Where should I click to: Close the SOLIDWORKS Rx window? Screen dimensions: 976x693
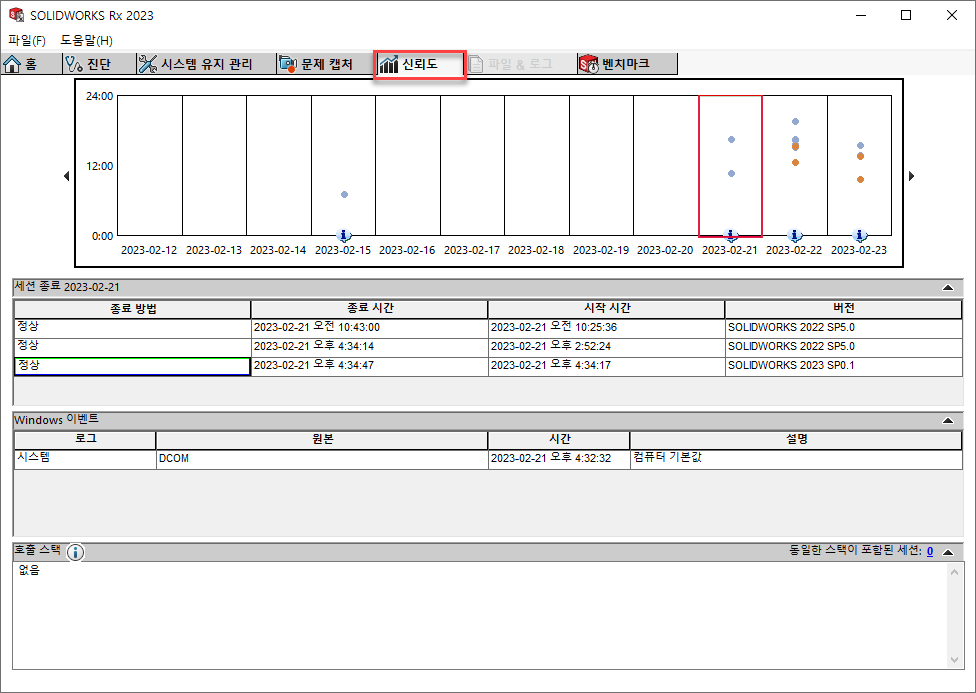pyautogui.click(x=952, y=15)
